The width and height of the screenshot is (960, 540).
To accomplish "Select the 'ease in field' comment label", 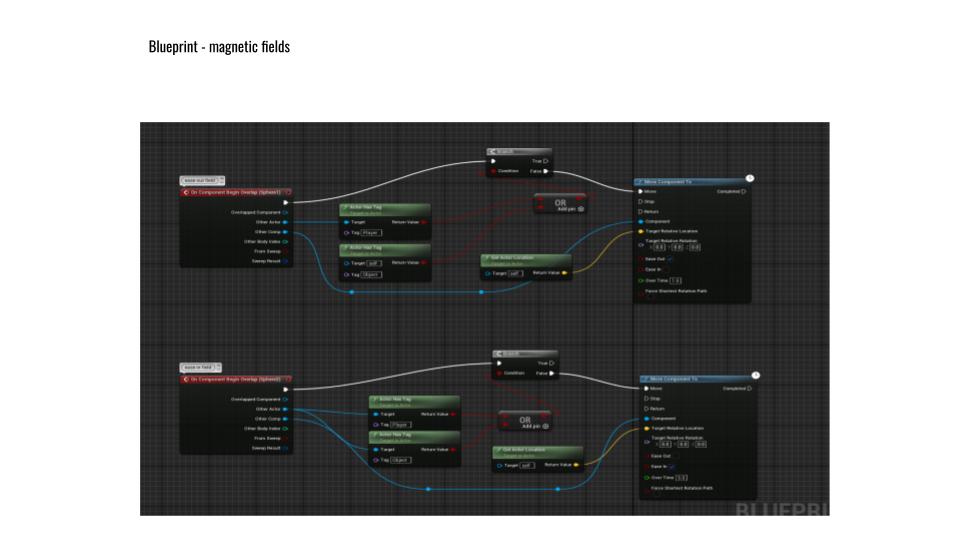I will point(202,367).
